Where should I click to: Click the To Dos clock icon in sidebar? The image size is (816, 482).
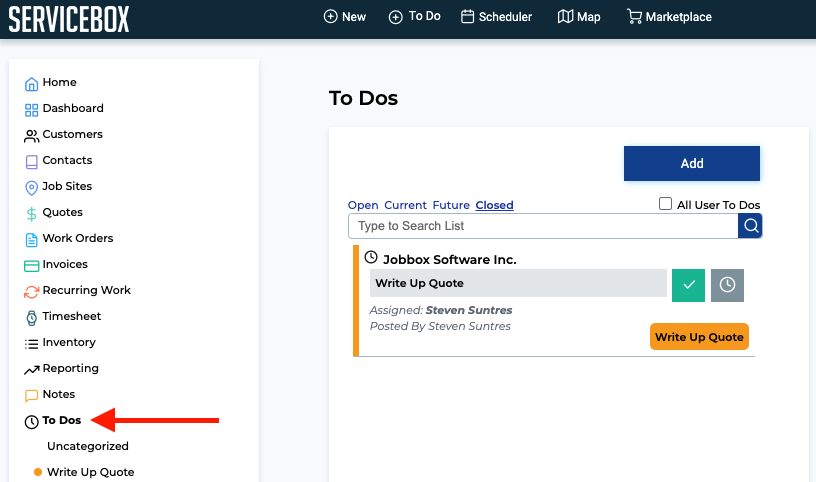(x=31, y=422)
